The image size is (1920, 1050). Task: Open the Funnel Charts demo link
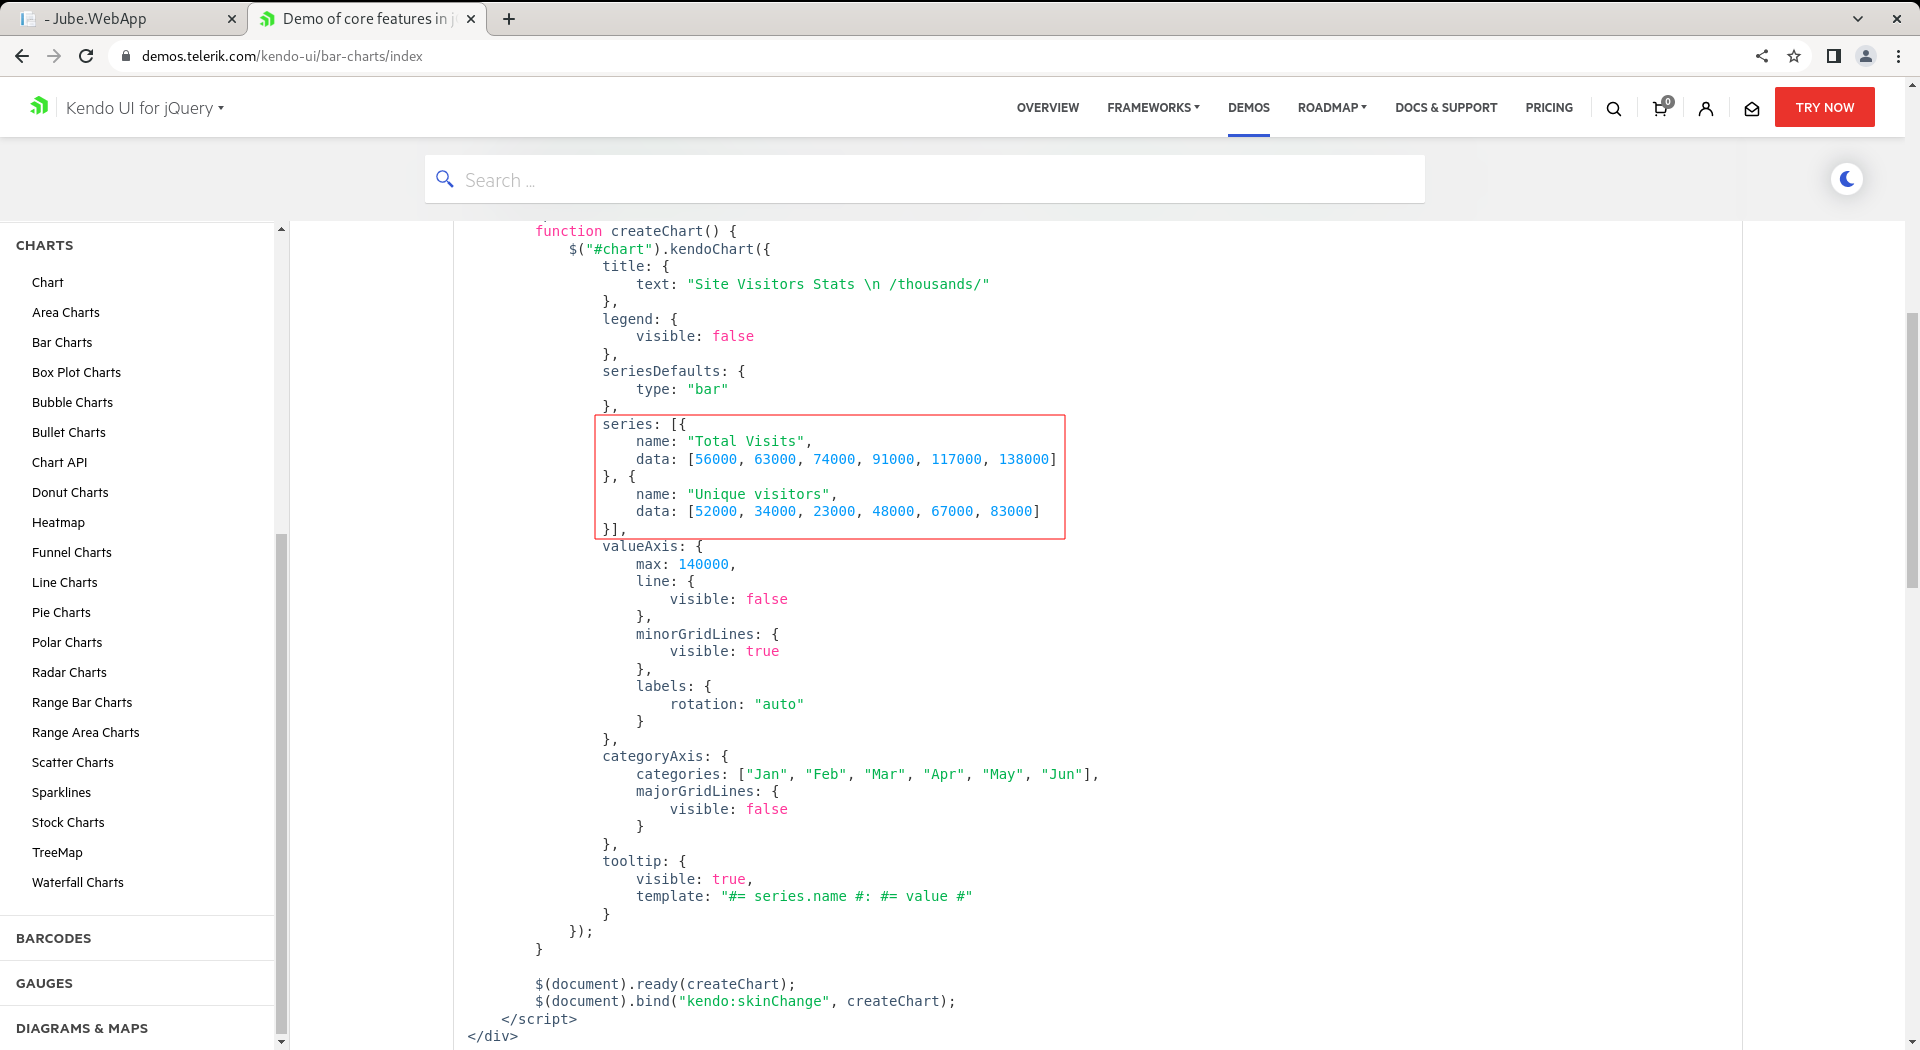click(72, 553)
